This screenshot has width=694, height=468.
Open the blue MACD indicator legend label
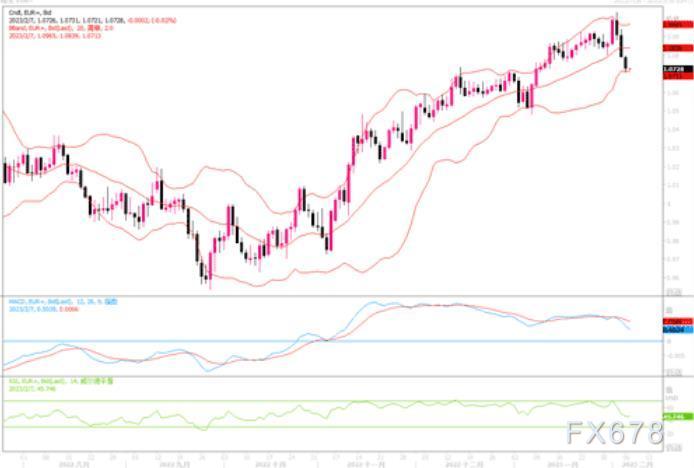pos(63,302)
